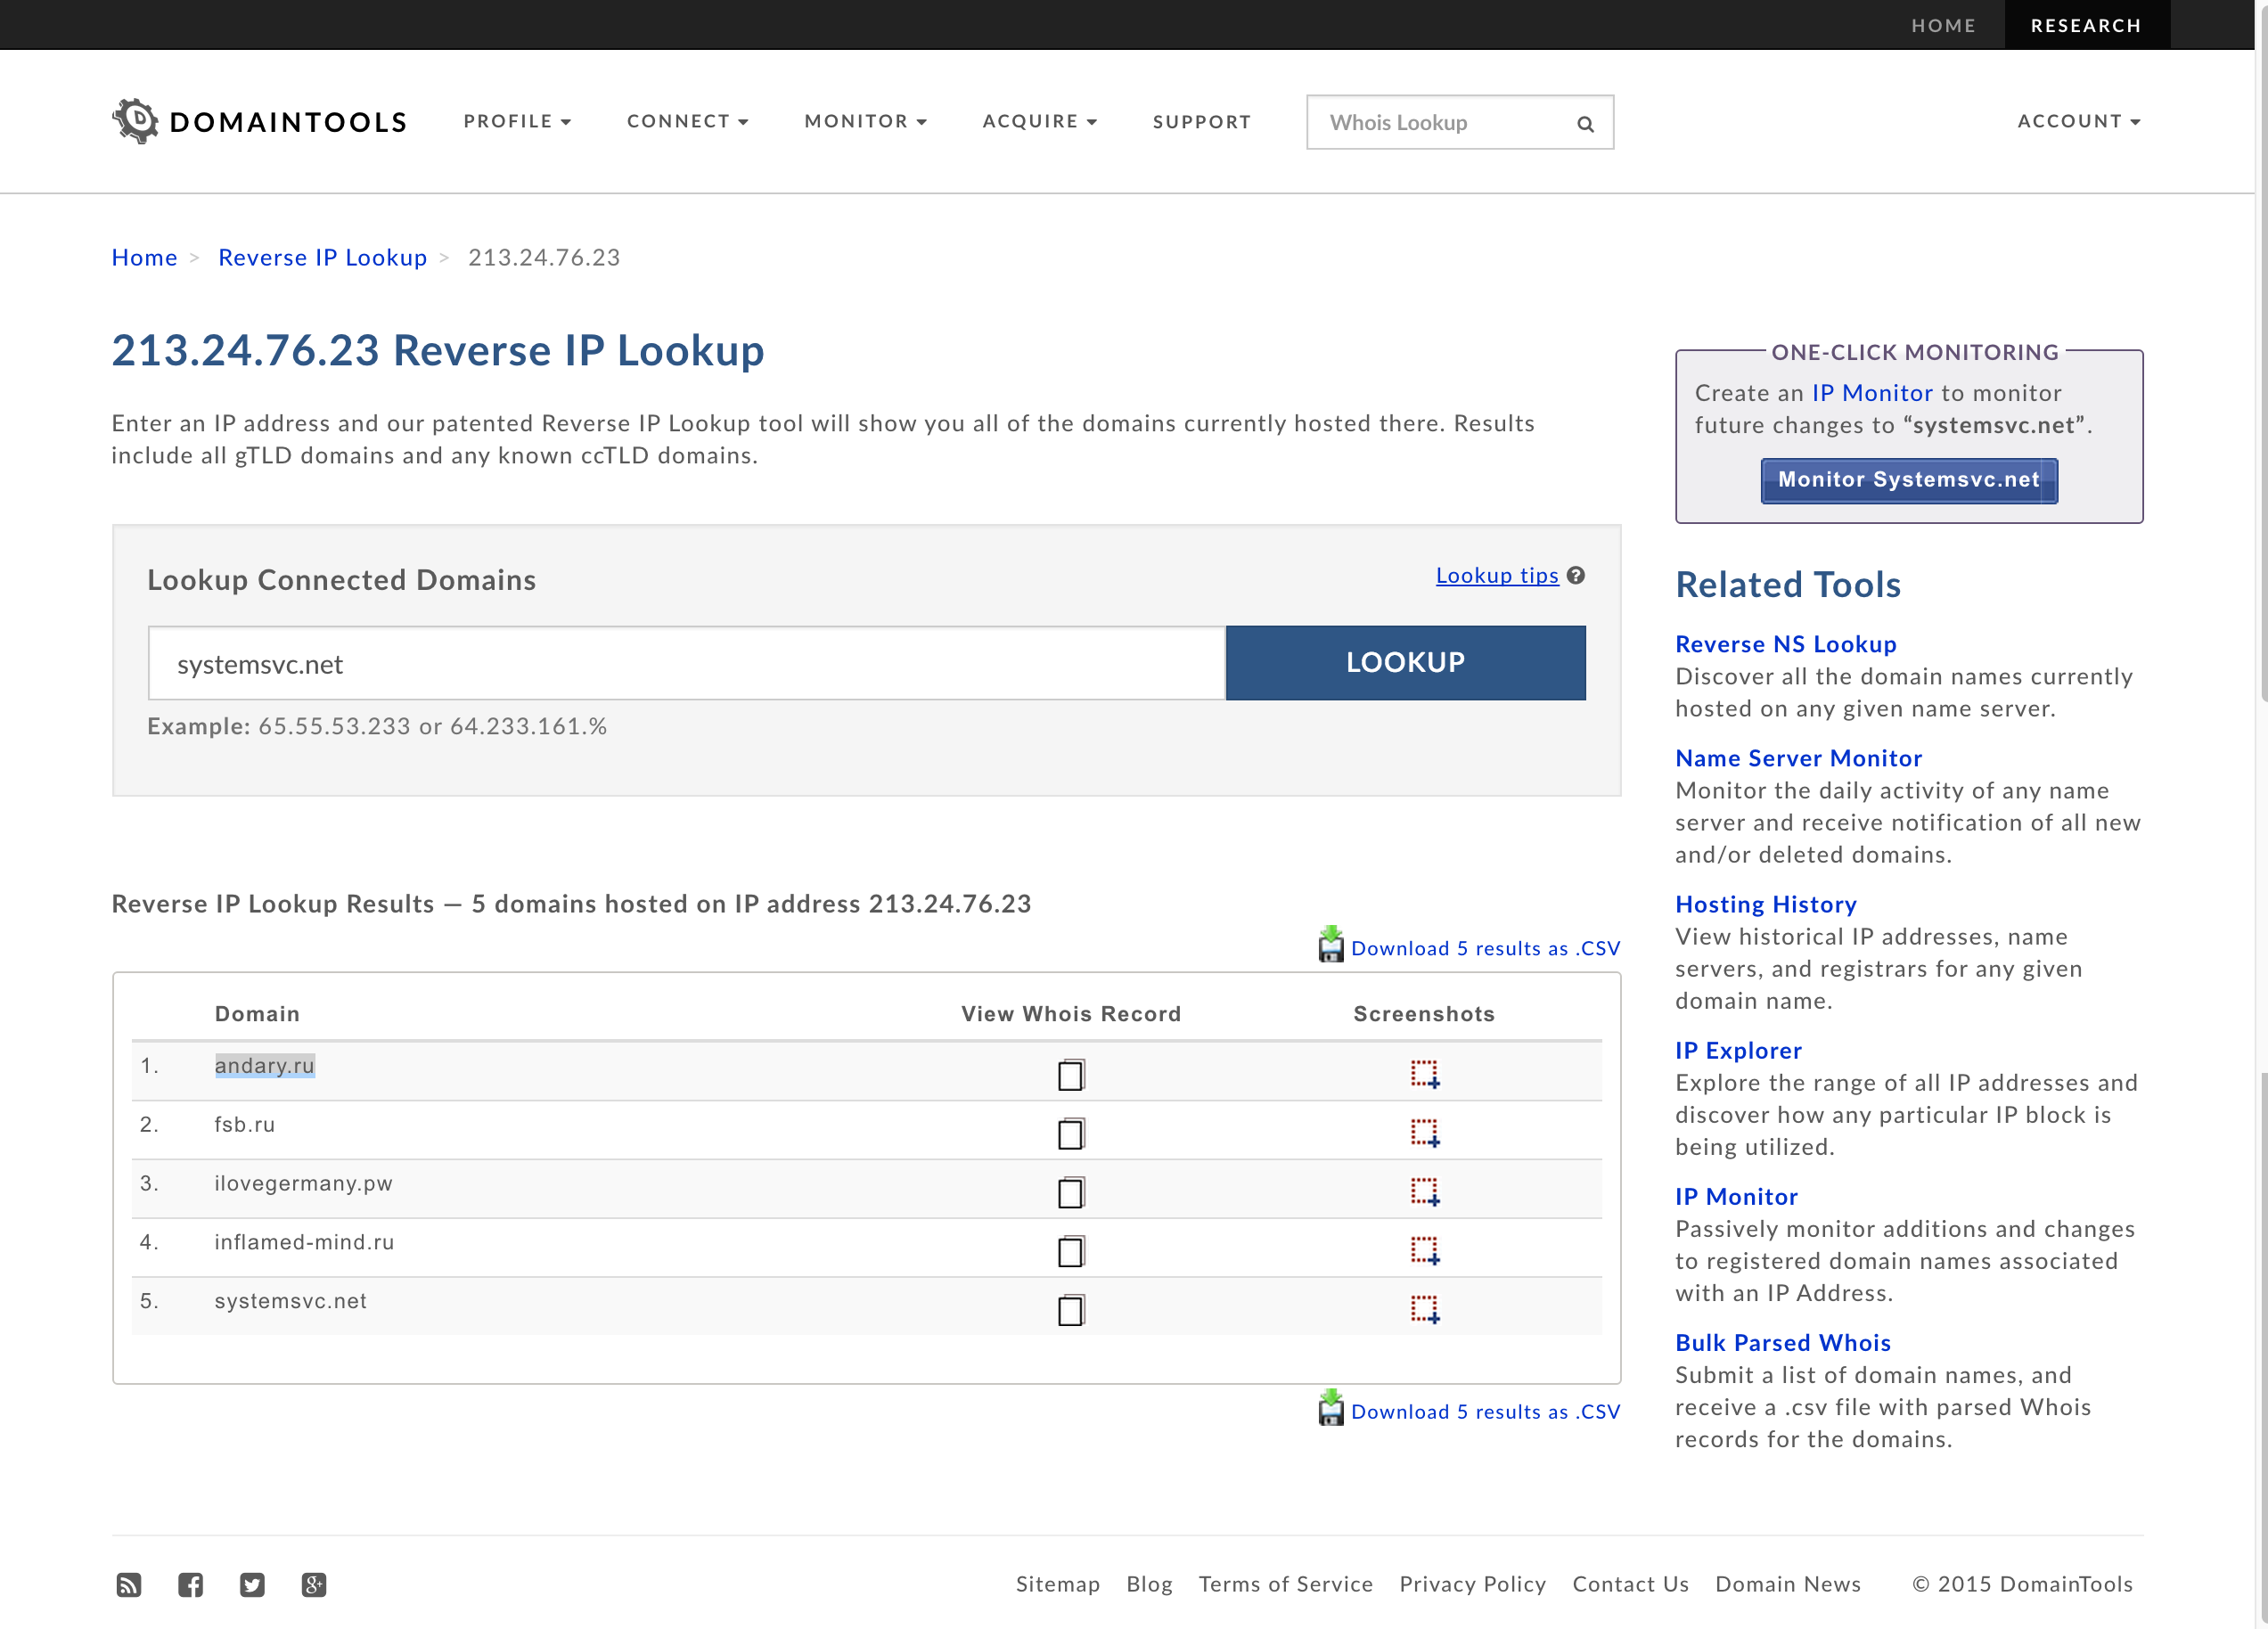
Task: Click the domain input field with systemsvc.net
Action: pyautogui.click(x=686, y=664)
